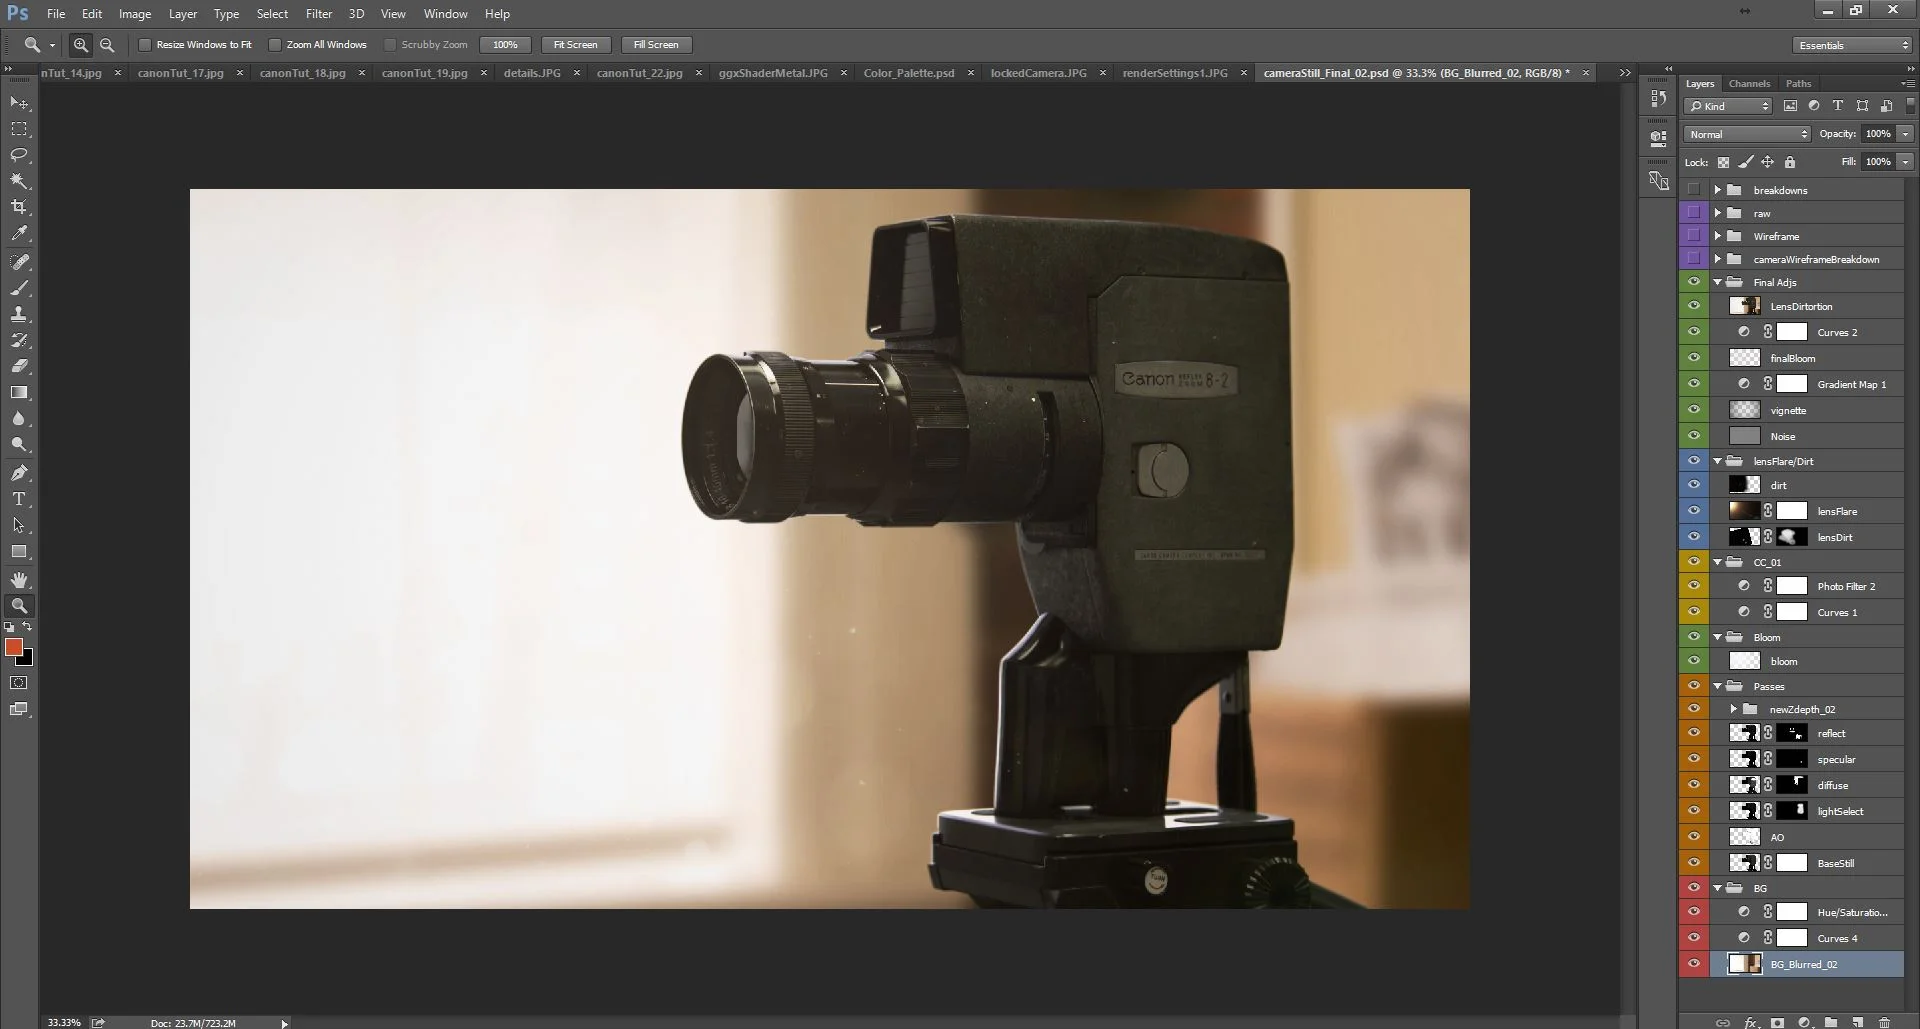The width and height of the screenshot is (1920, 1029).
Task: Choose the Gradient tool
Action: pos(19,392)
